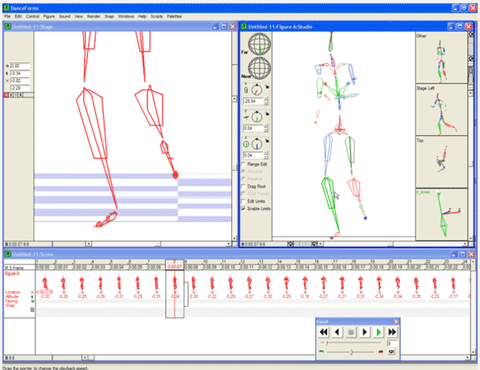
Task: Toggle the loop playback icon
Action: pyautogui.click(x=391, y=352)
